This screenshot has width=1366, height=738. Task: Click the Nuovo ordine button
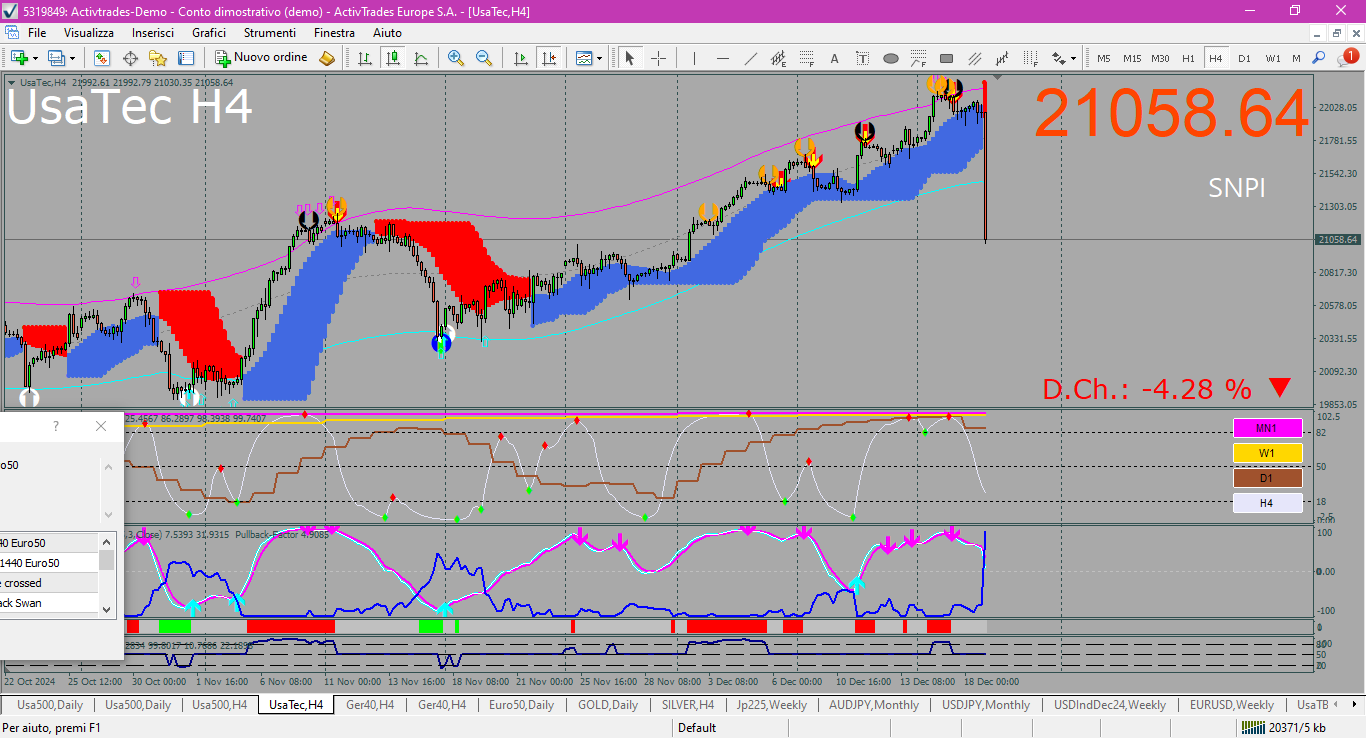pos(261,58)
